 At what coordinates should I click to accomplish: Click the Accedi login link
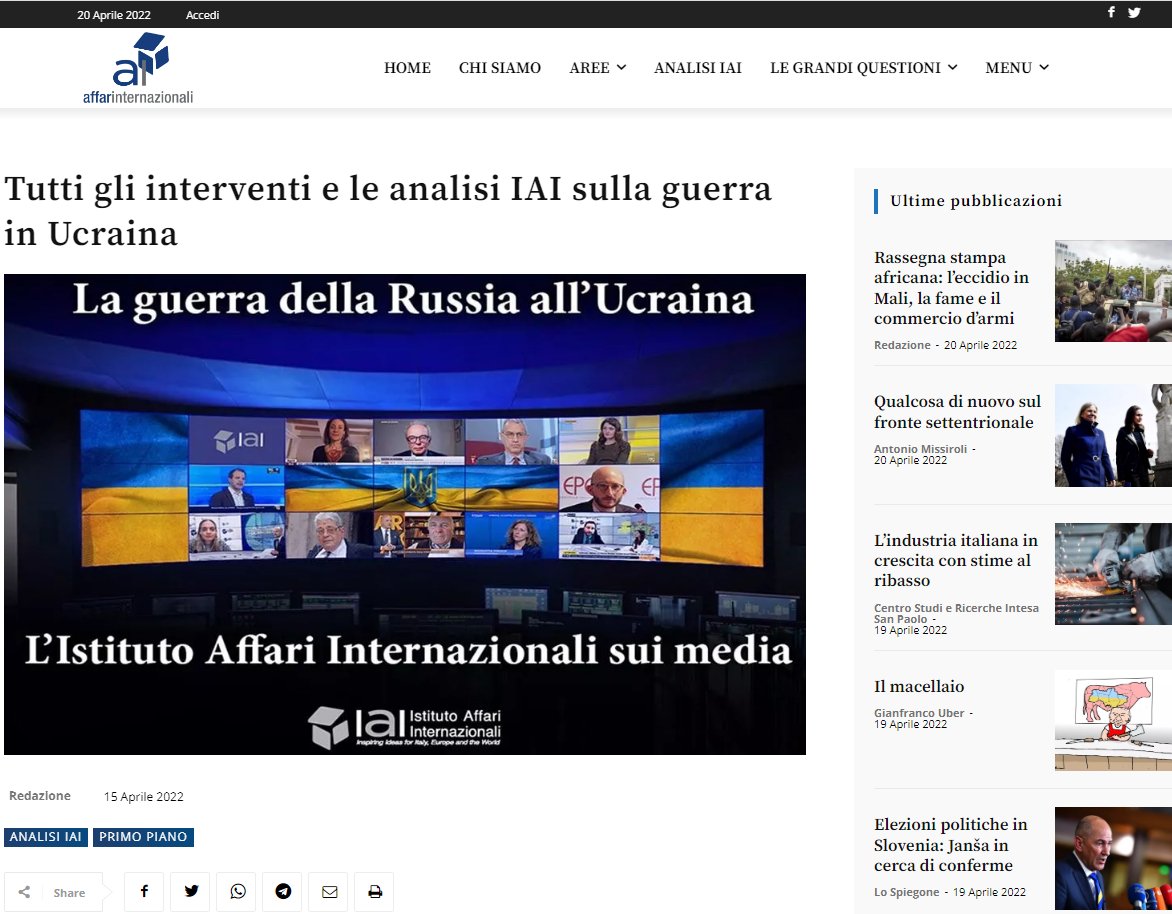pyautogui.click(x=203, y=15)
